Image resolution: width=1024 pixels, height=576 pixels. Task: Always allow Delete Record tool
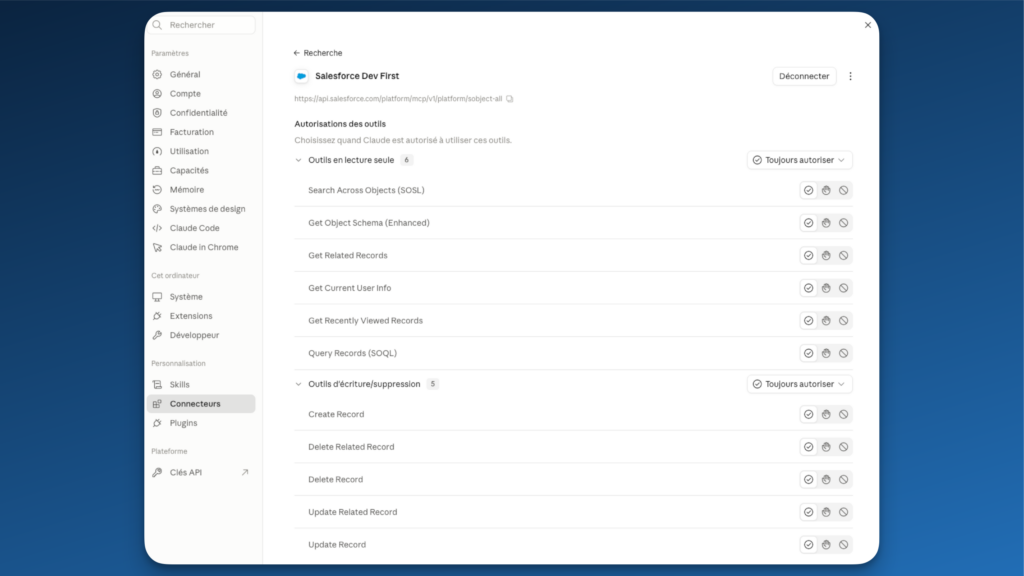[x=808, y=479]
